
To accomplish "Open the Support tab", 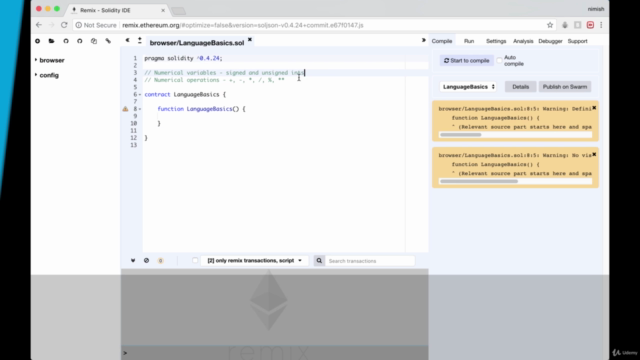I will click(577, 41).
